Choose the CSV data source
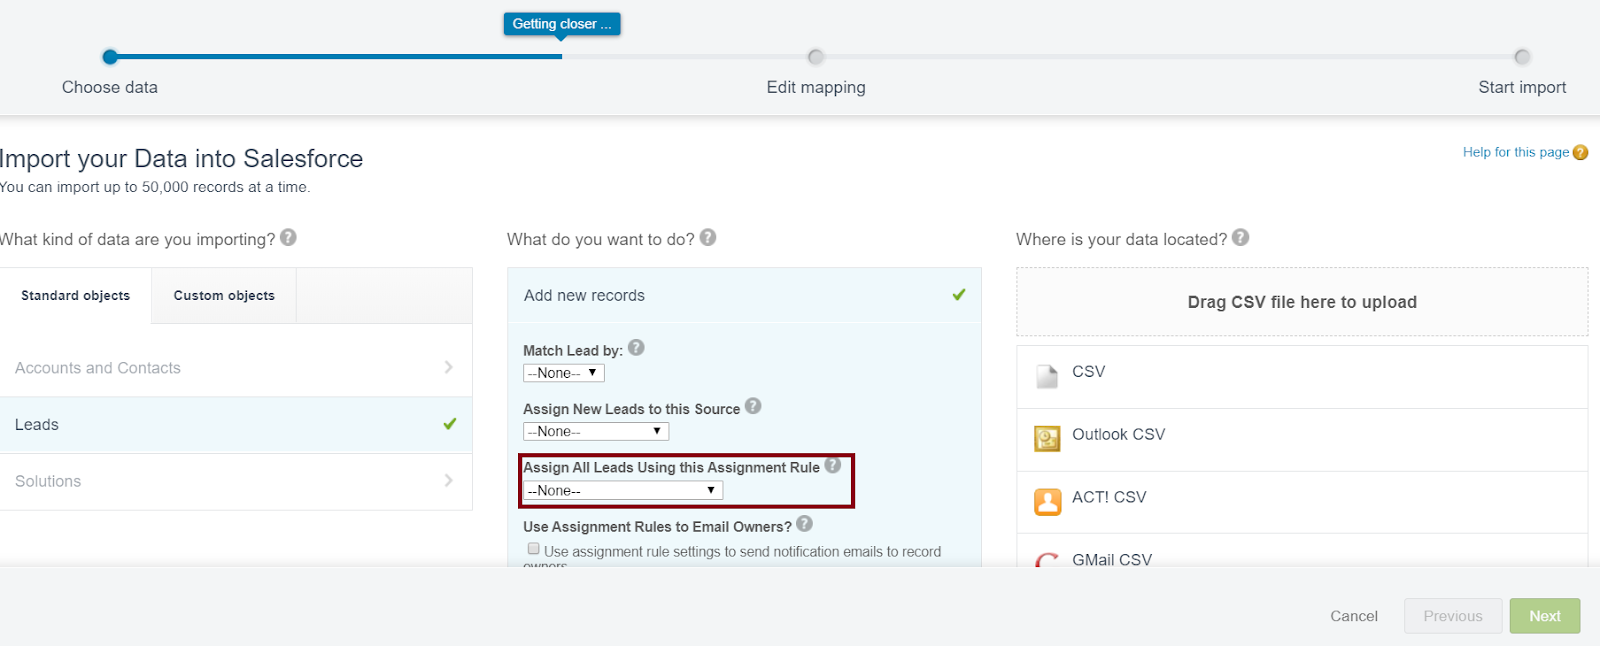 click(1302, 377)
